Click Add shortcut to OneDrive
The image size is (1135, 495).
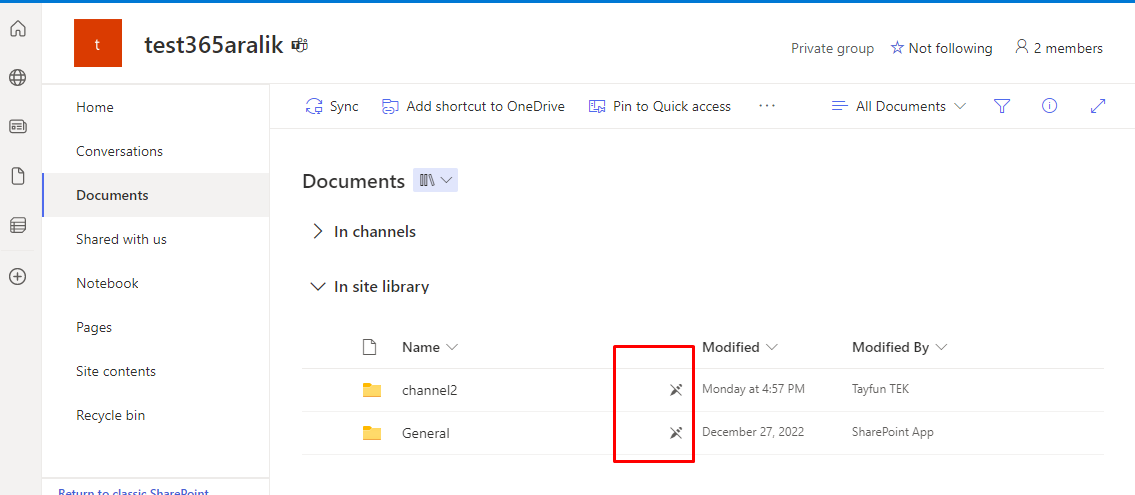pyautogui.click(x=473, y=106)
